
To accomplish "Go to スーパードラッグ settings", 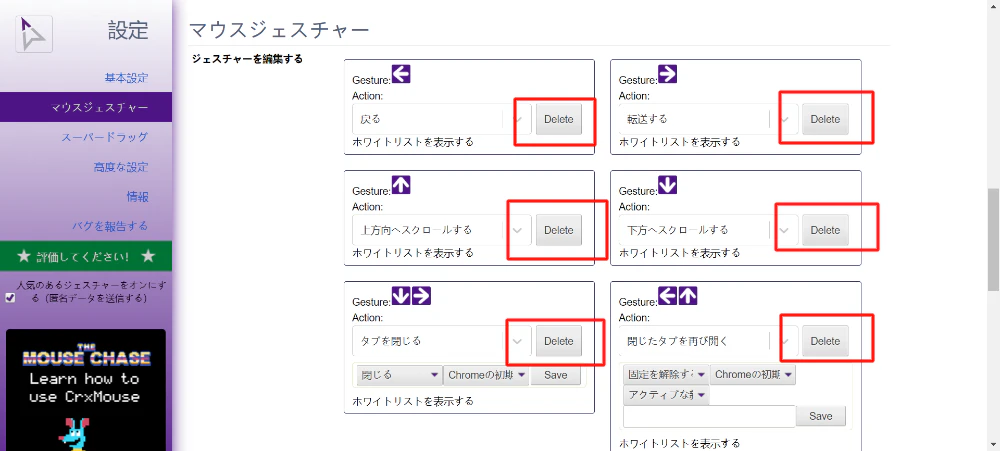I will coord(105,137).
